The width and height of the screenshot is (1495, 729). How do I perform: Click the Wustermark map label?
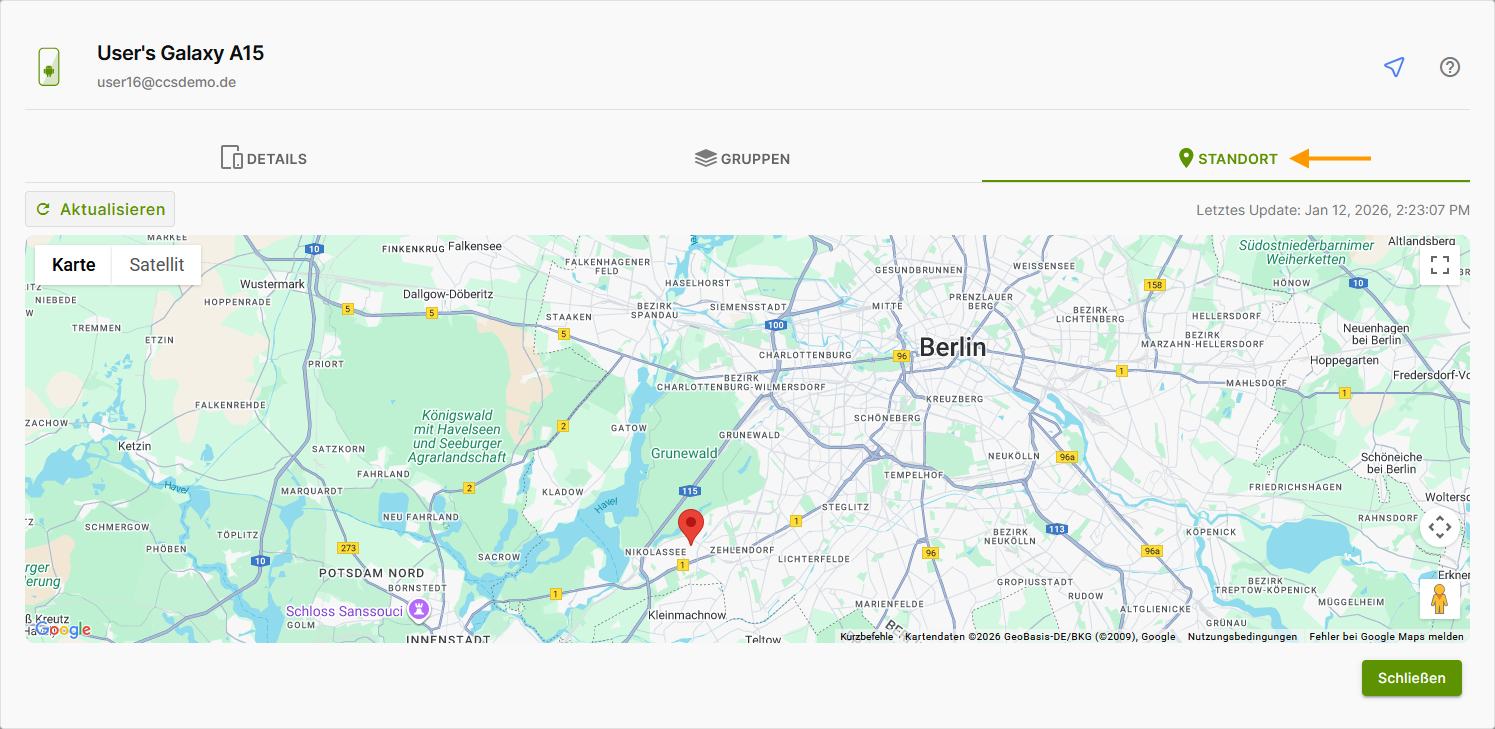pyautogui.click(x=272, y=284)
